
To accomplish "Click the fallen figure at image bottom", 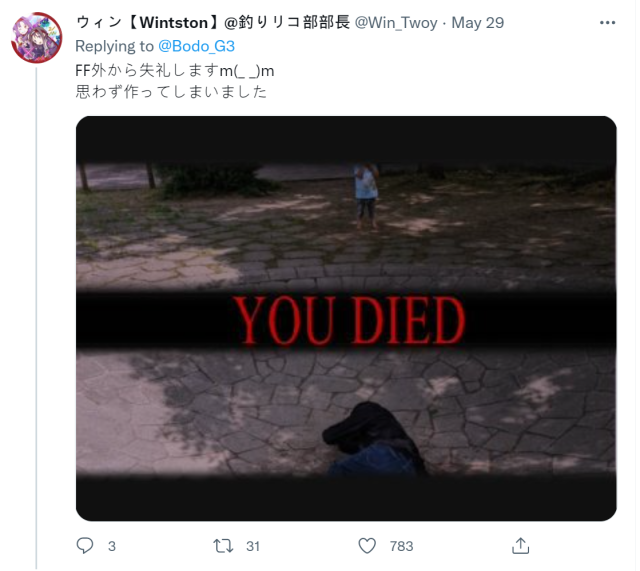I will pos(373,440).
